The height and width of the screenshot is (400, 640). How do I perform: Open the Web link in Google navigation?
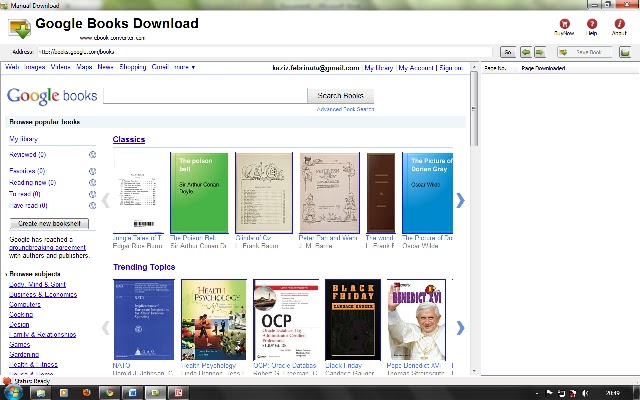pos(12,67)
